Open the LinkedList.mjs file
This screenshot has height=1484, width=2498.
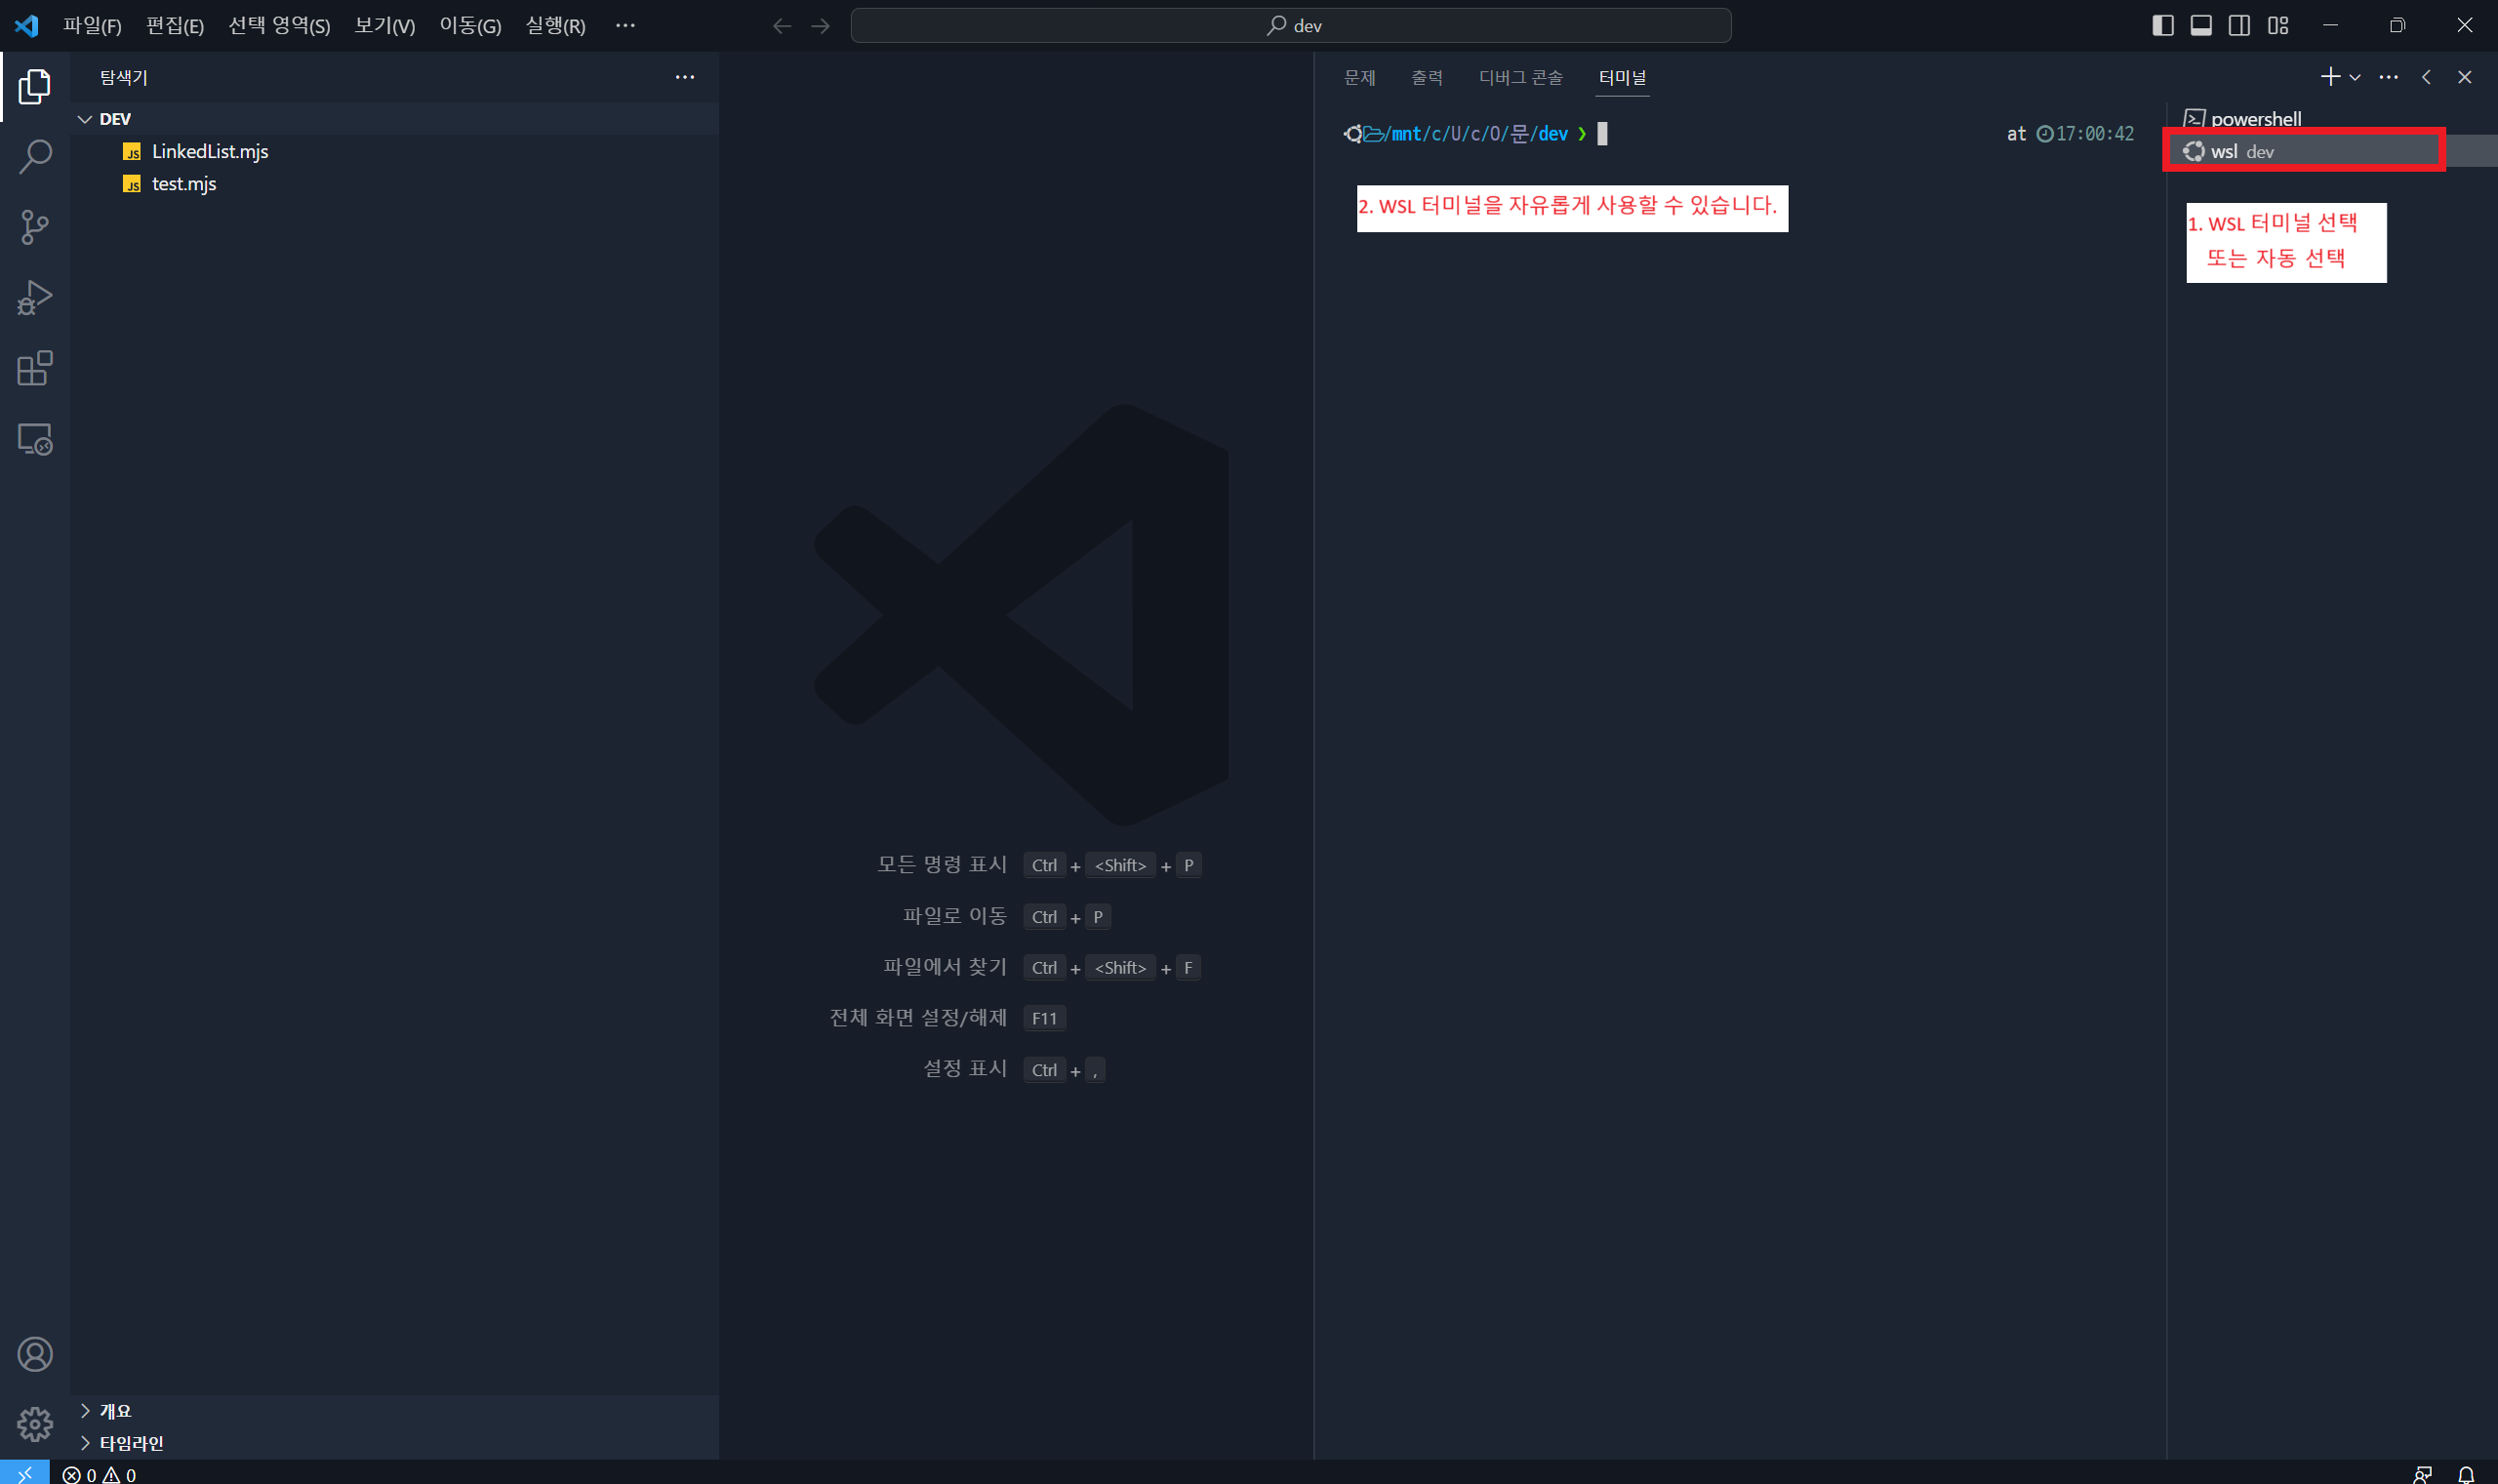click(x=210, y=151)
